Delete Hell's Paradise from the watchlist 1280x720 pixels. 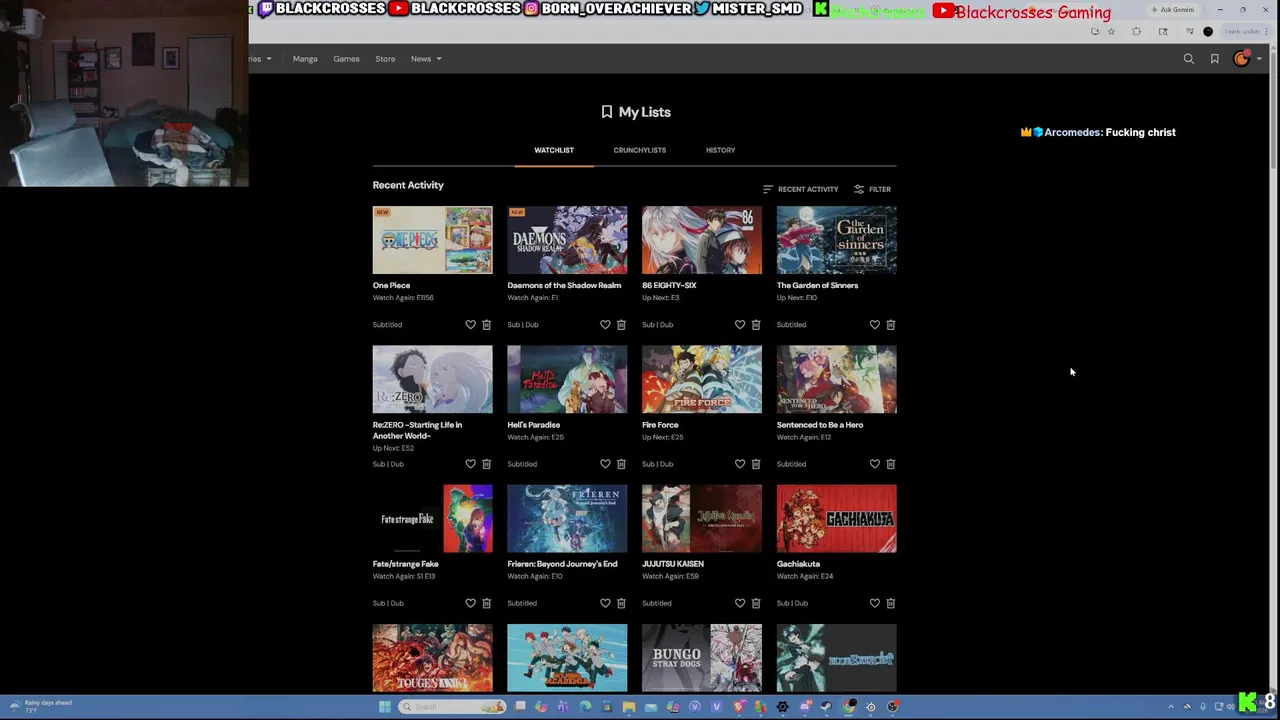pyautogui.click(x=621, y=464)
